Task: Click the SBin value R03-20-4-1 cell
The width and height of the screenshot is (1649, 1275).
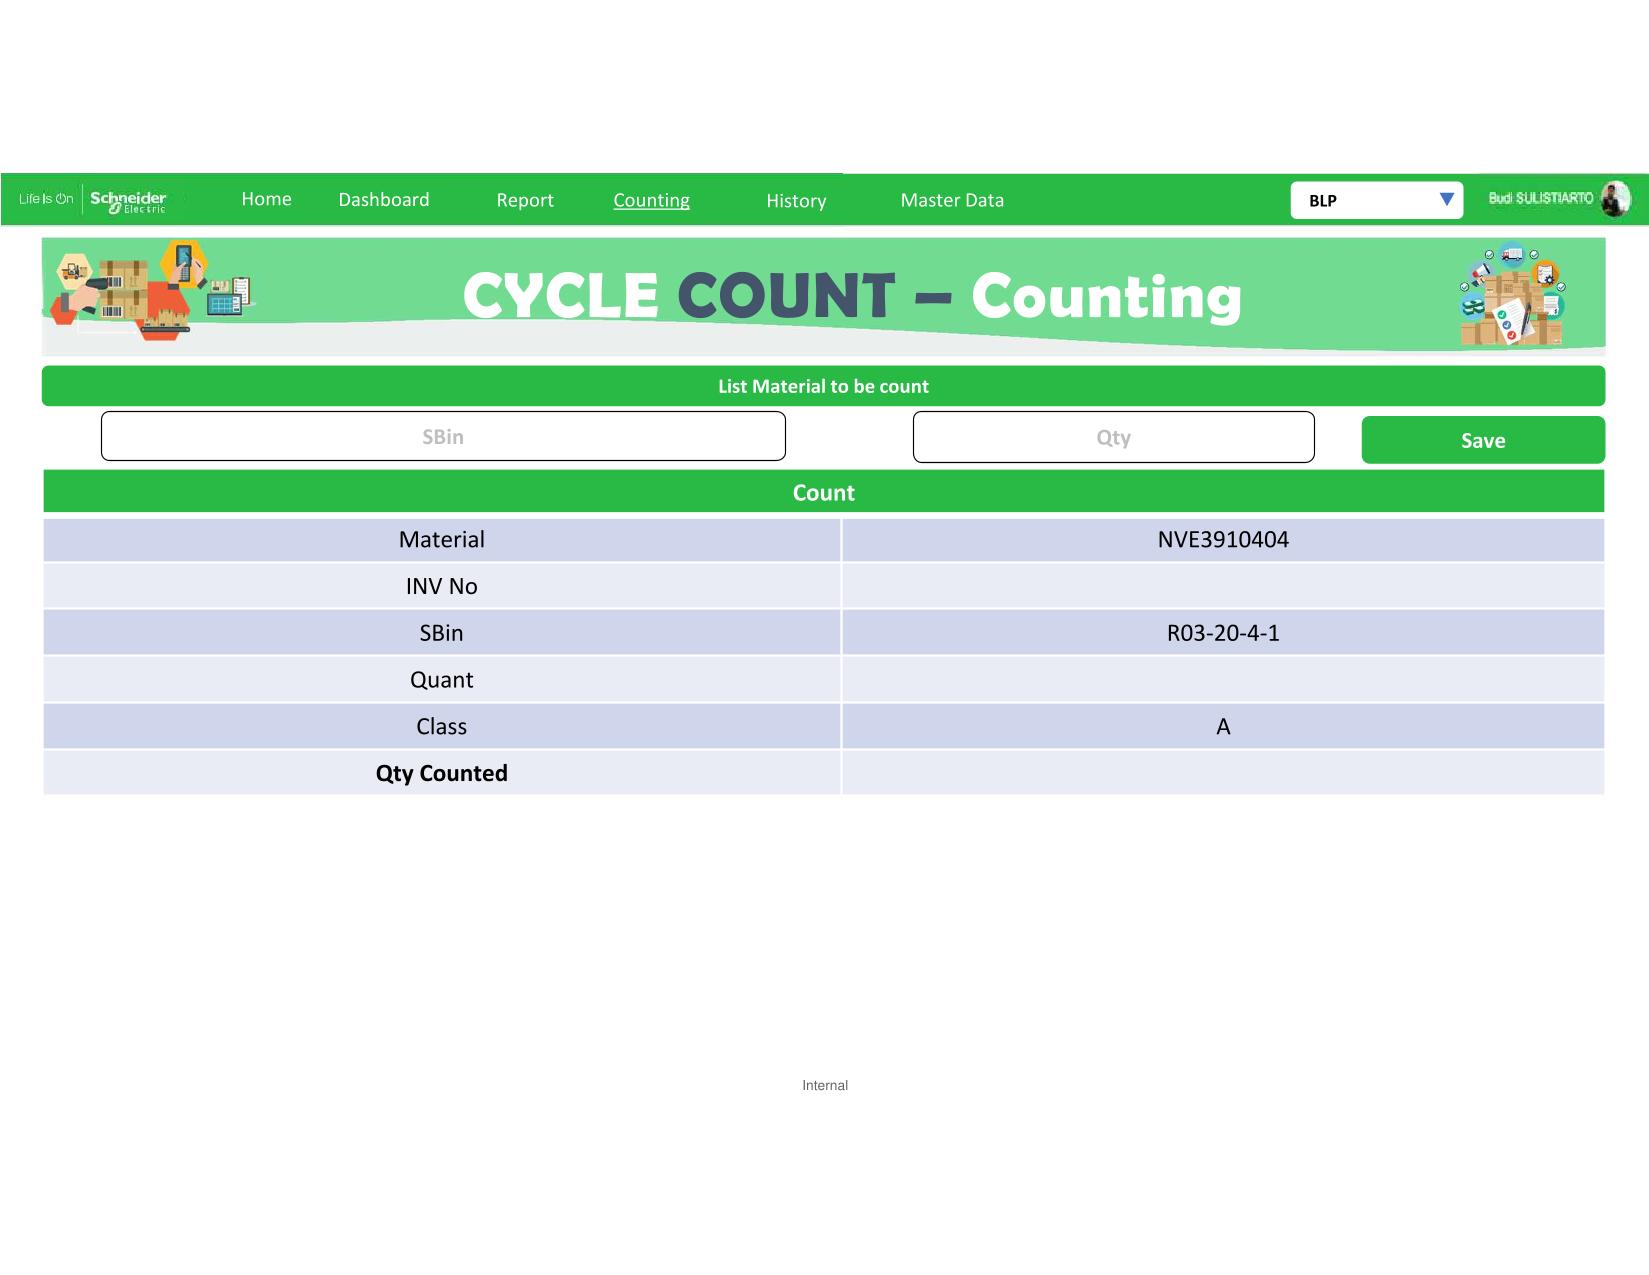Action: point(1223,633)
